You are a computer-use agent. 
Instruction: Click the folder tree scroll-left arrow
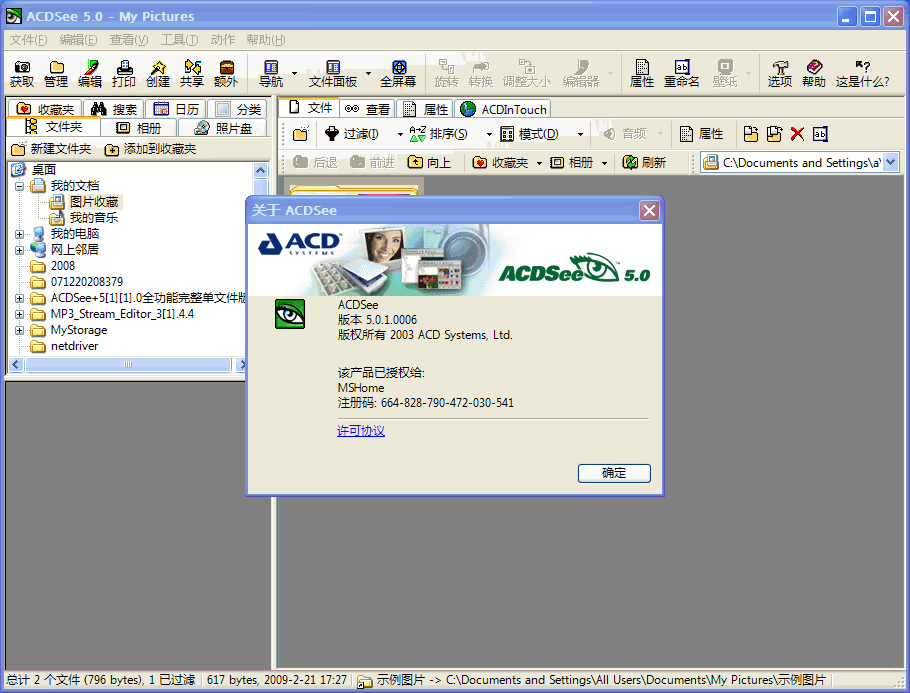coord(16,364)
